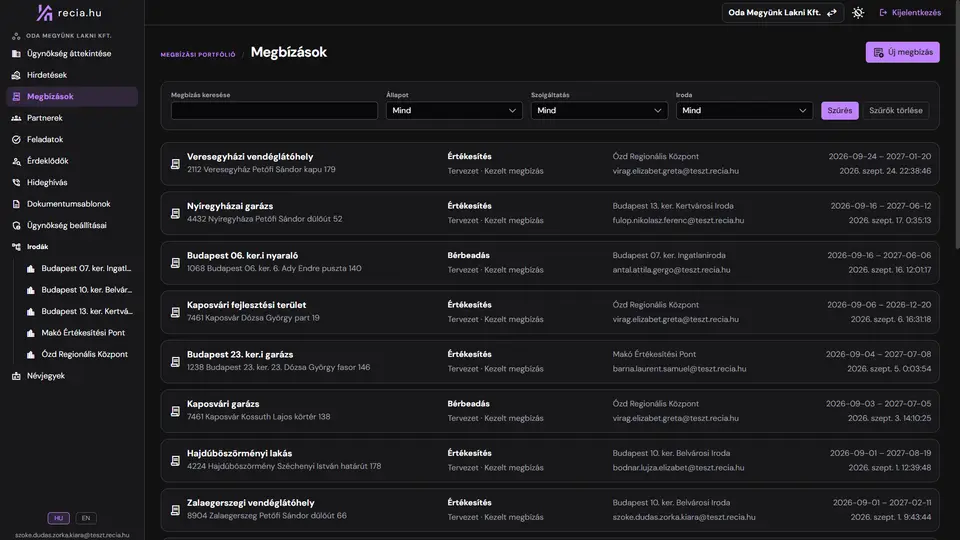
Task: Click the Budapest 07. ker. office building icon
Action: pos(31,269)
